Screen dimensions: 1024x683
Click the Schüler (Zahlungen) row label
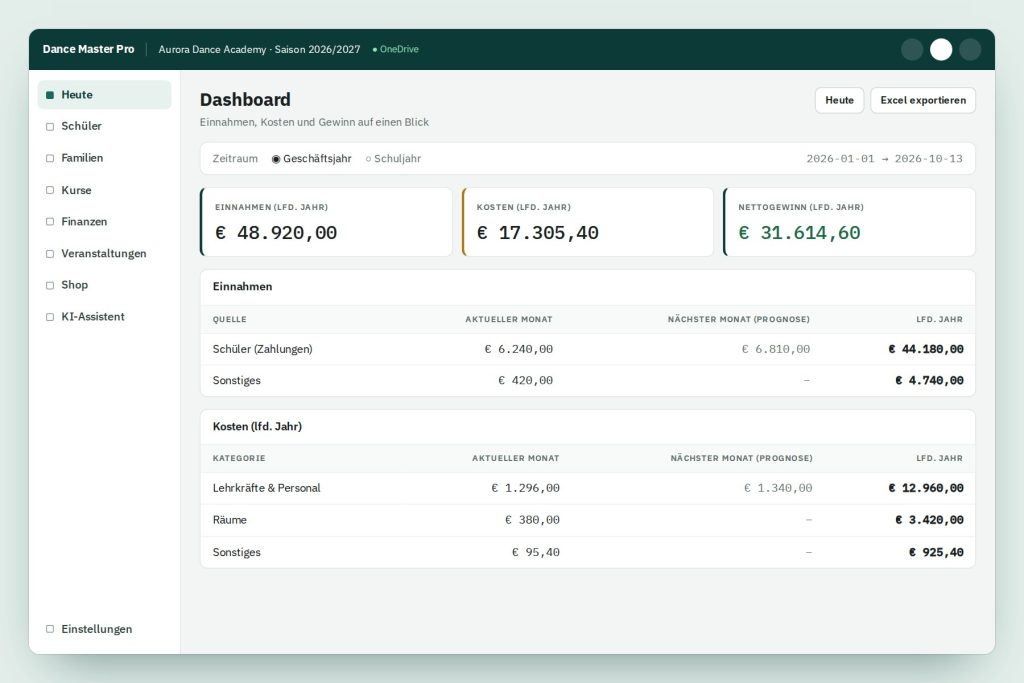[x=263, y=349]
